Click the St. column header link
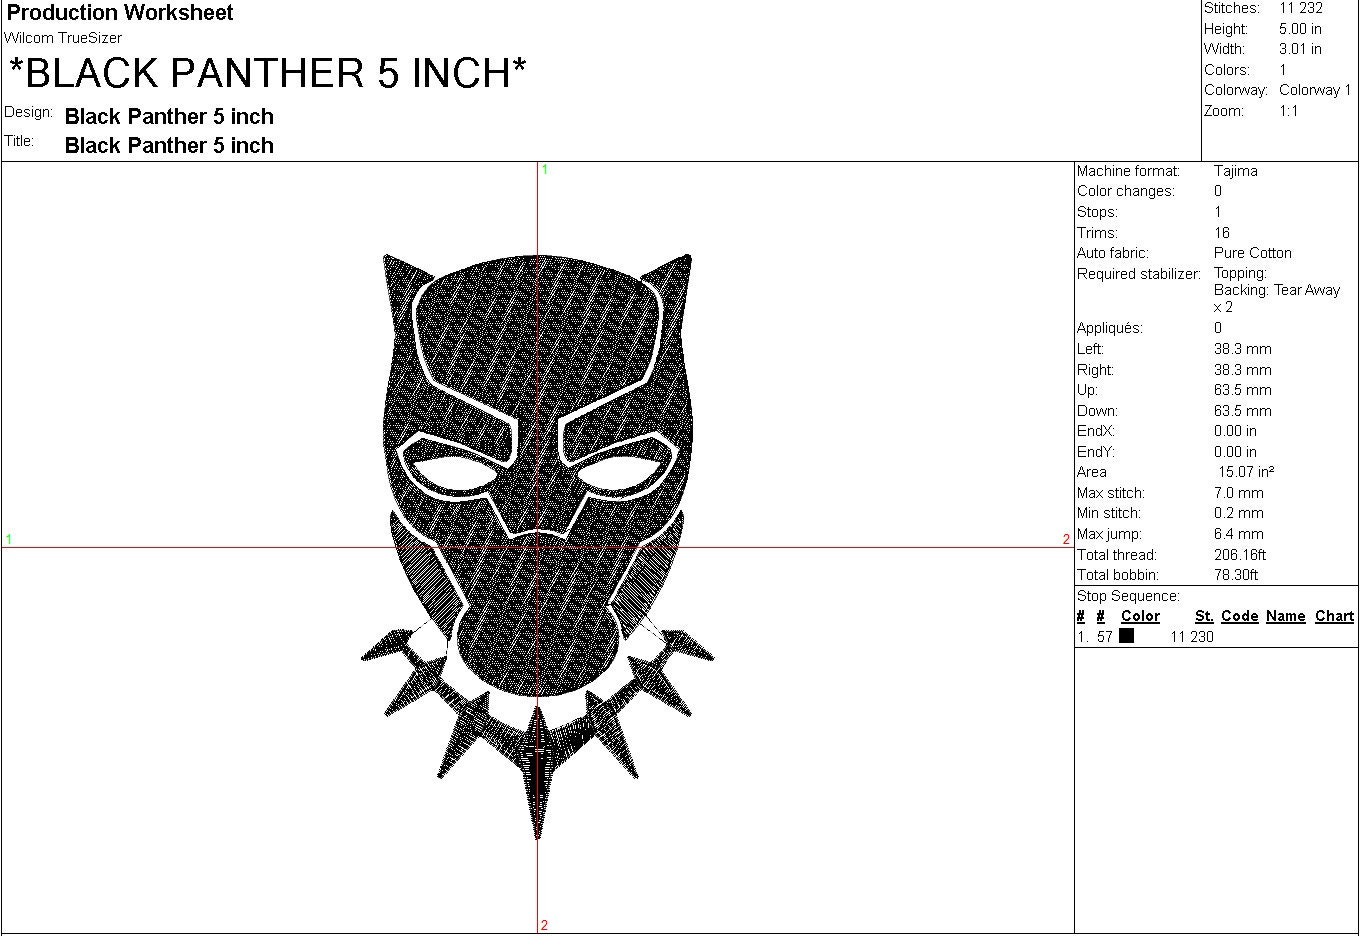 click(1204, 616)
